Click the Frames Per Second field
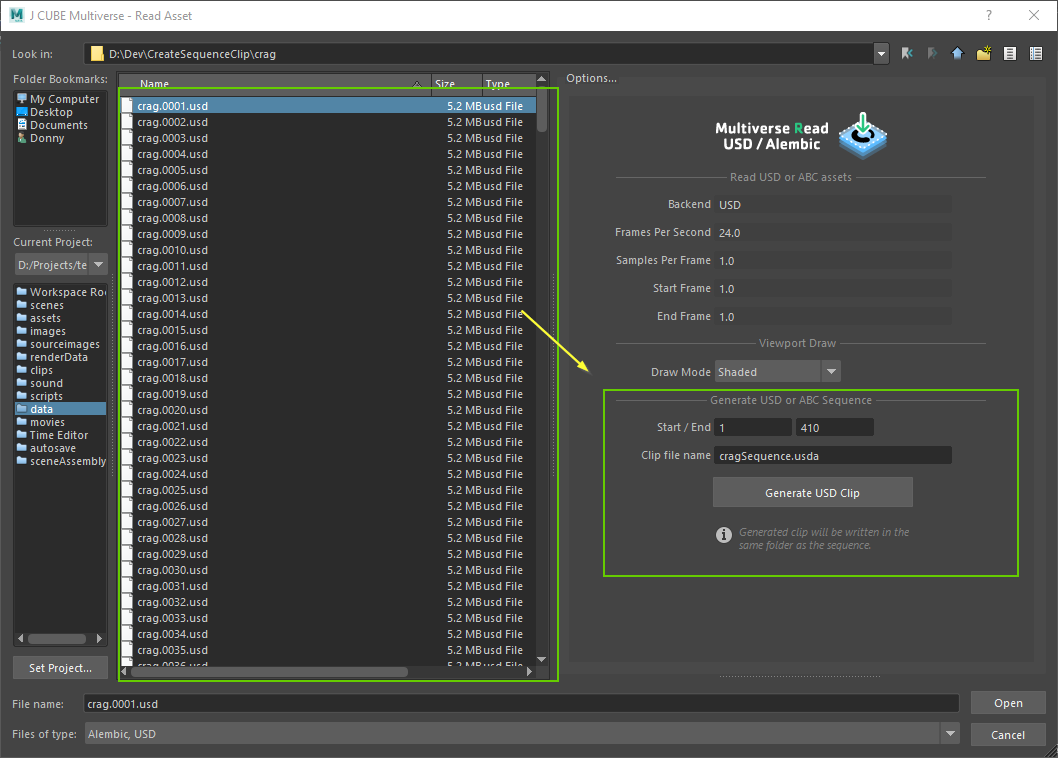This screenshot has width=1058, height=758. point(833,232)
